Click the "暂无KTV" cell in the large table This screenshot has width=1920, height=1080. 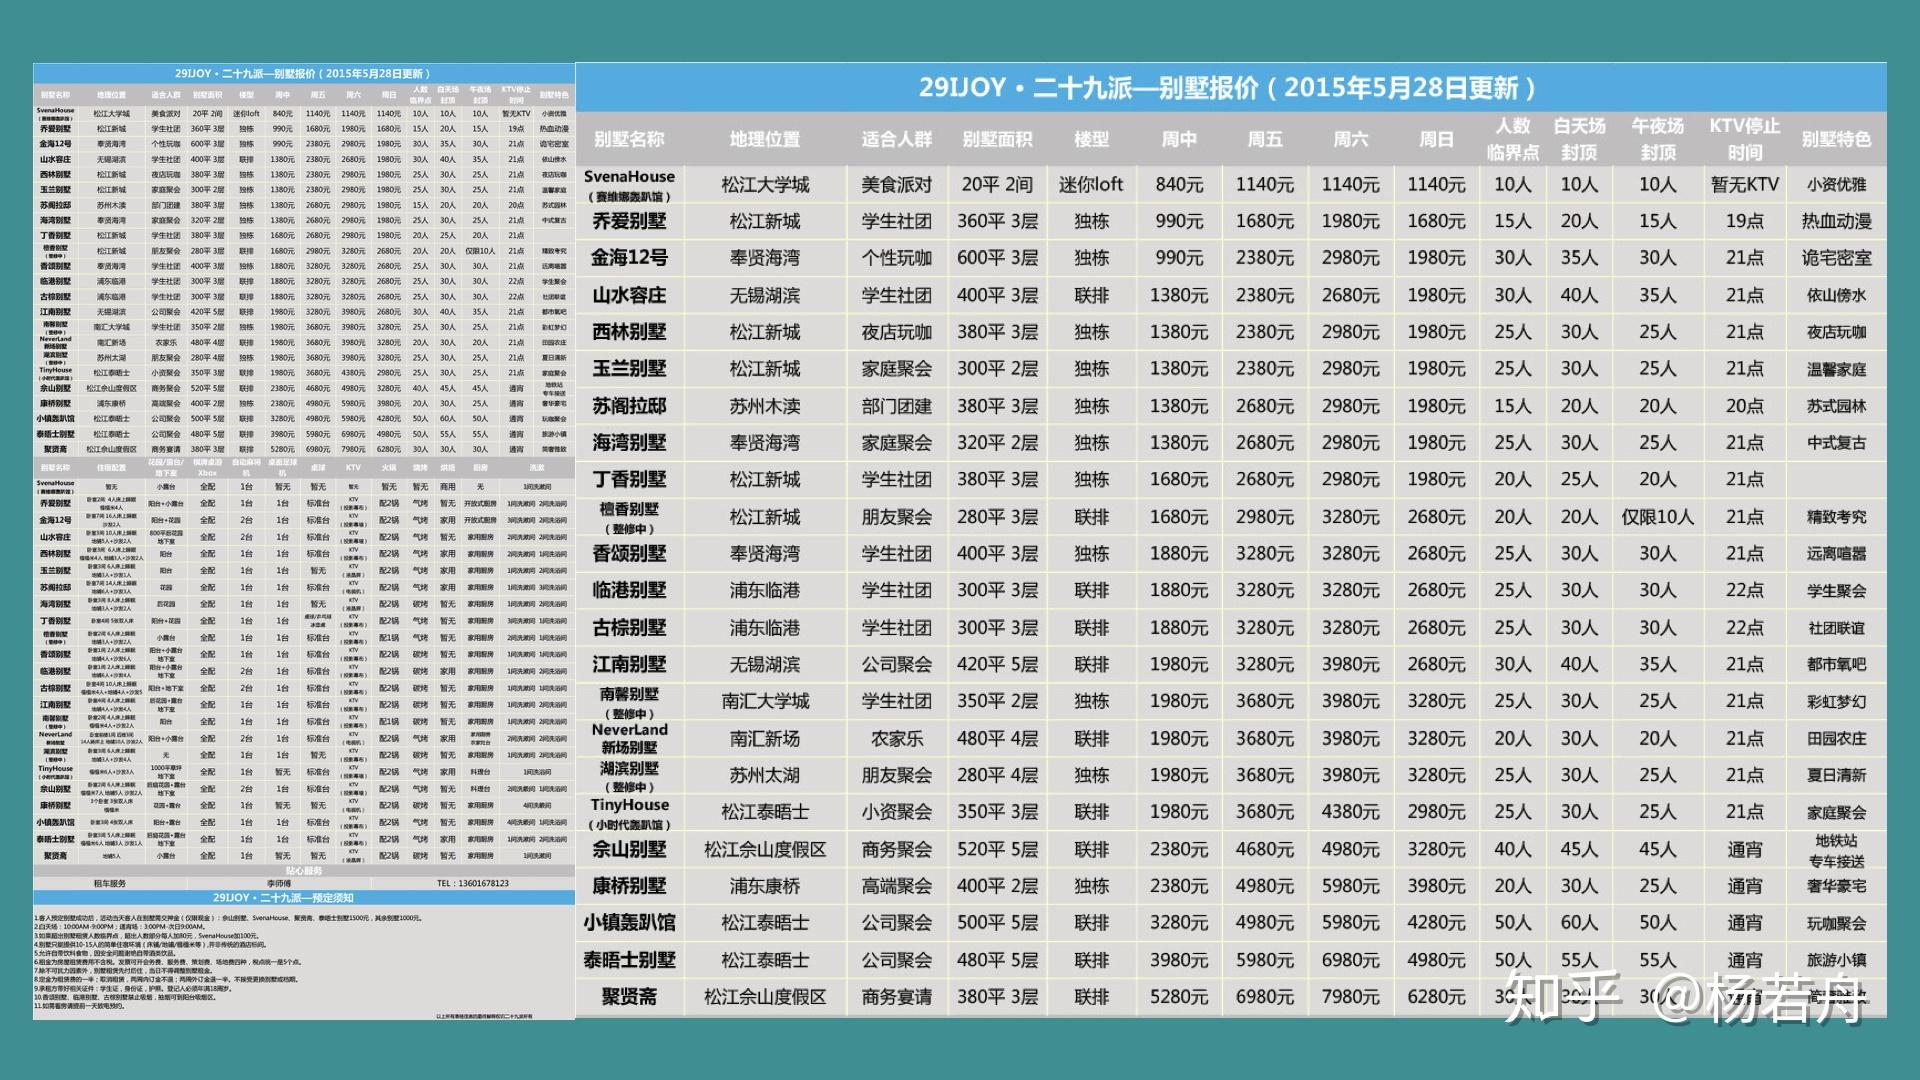pos(1744,185)
